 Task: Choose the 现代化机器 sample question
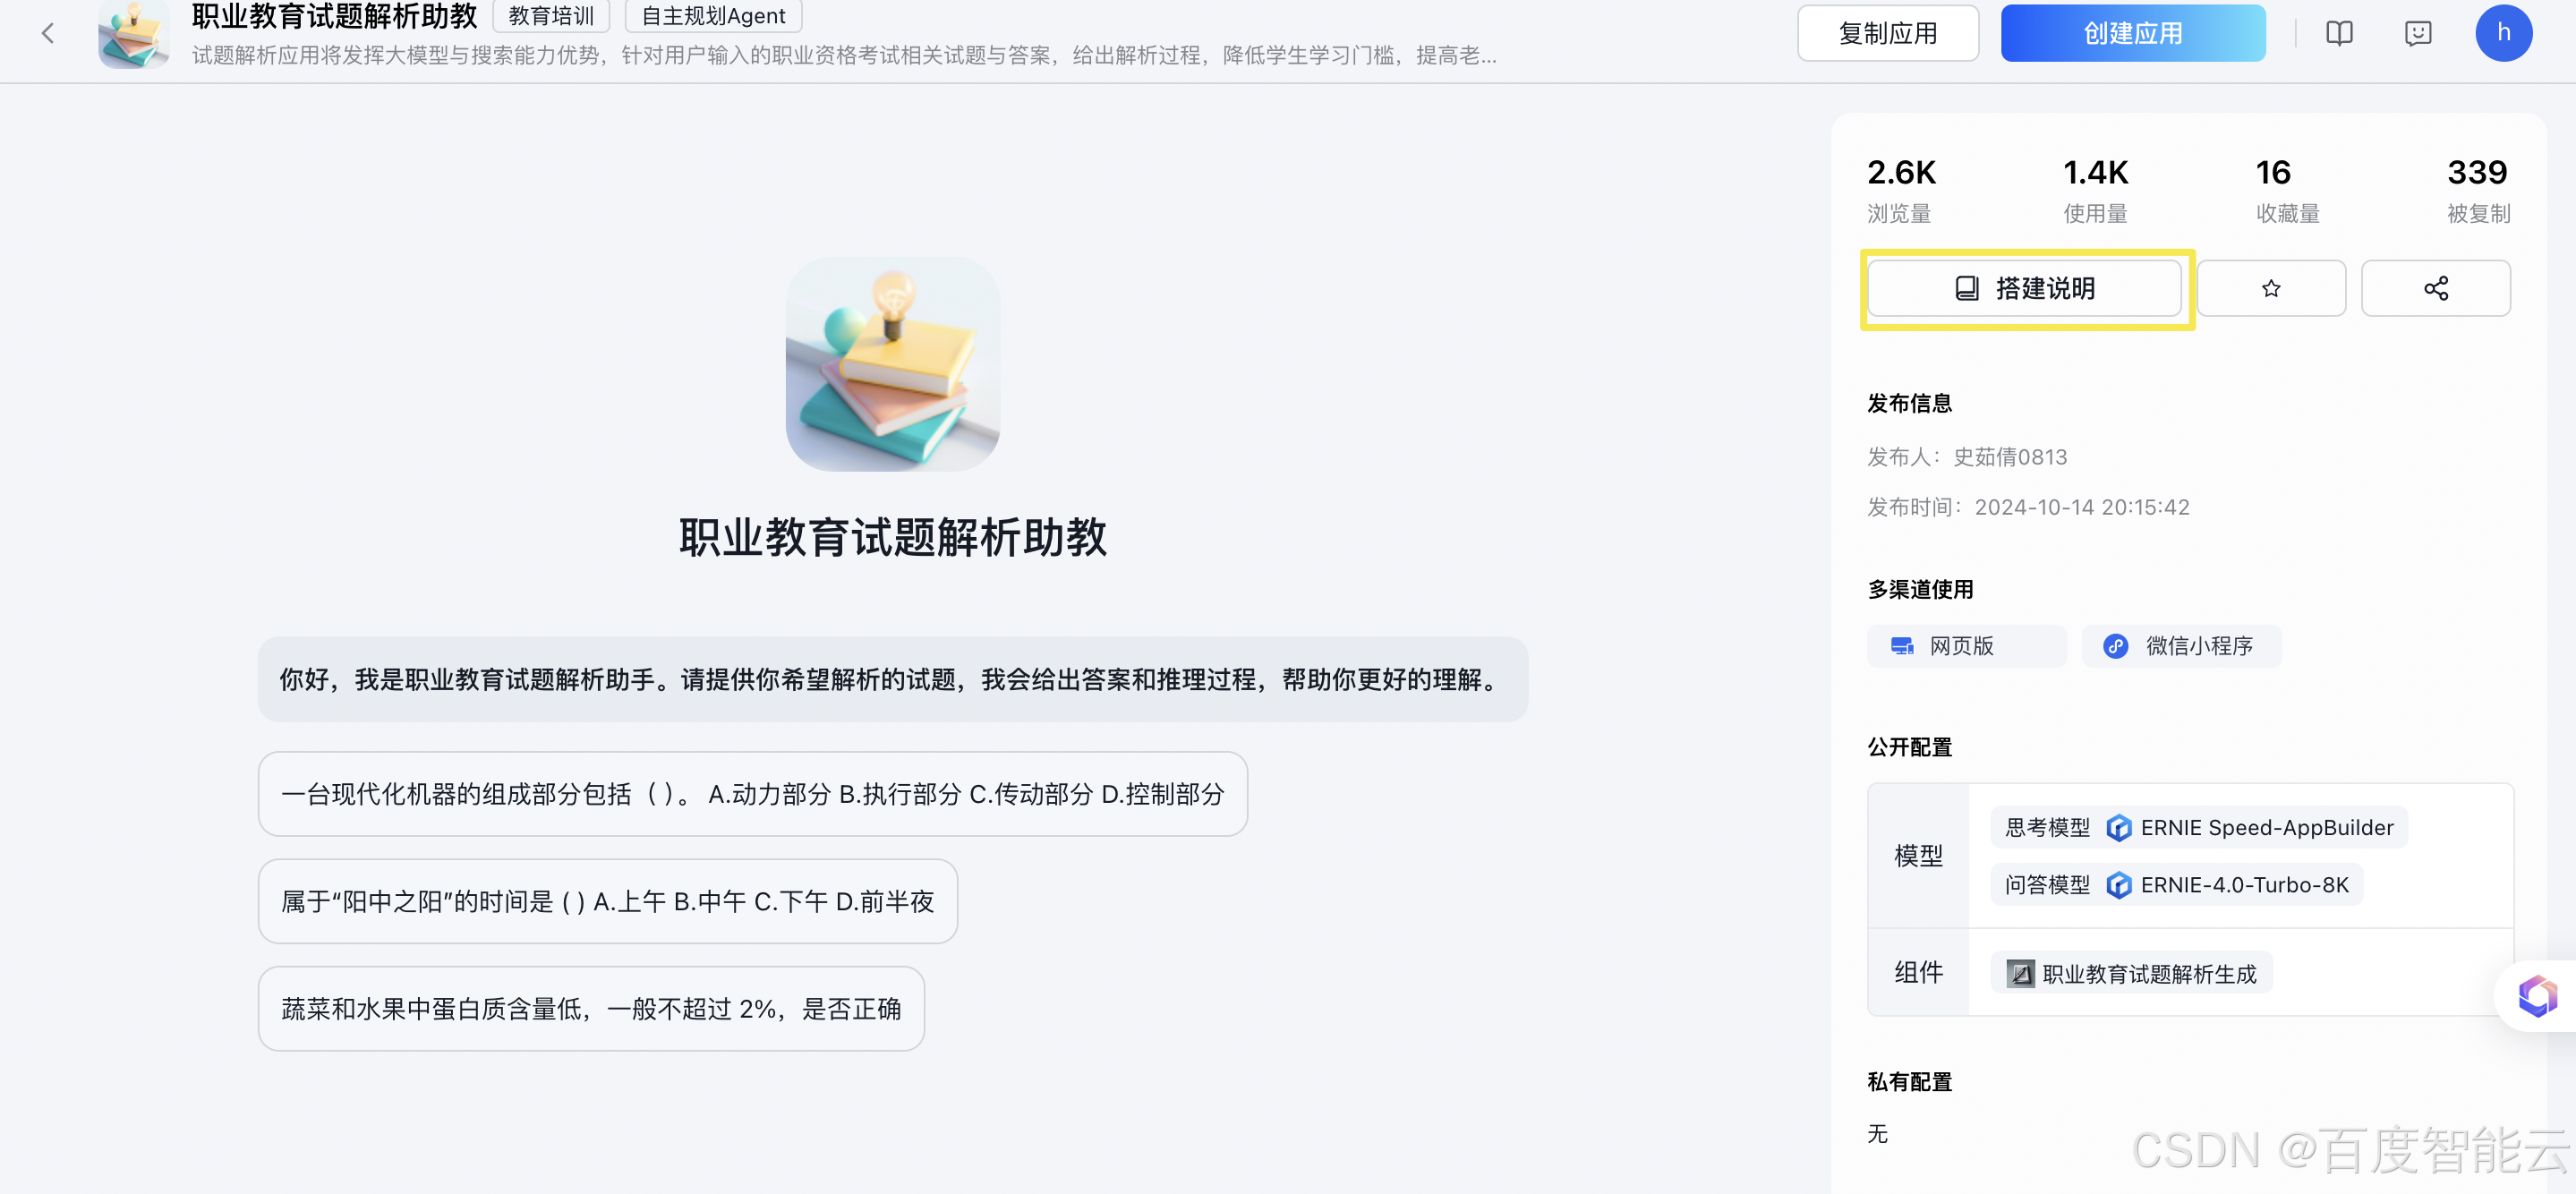pos(752,794)
